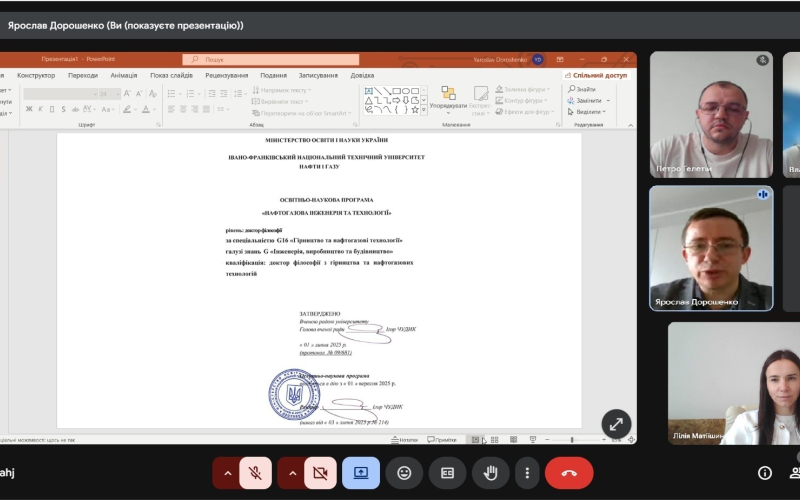This screenshot has width=800, height=500.
Task: Align text right icon
Action: tap(194, 109)
